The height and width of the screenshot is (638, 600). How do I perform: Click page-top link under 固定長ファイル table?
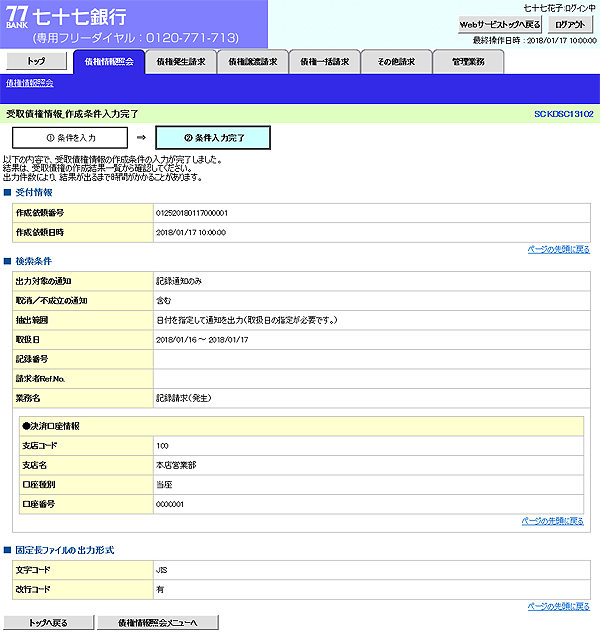pyautogui.click(x=559, y=607)
